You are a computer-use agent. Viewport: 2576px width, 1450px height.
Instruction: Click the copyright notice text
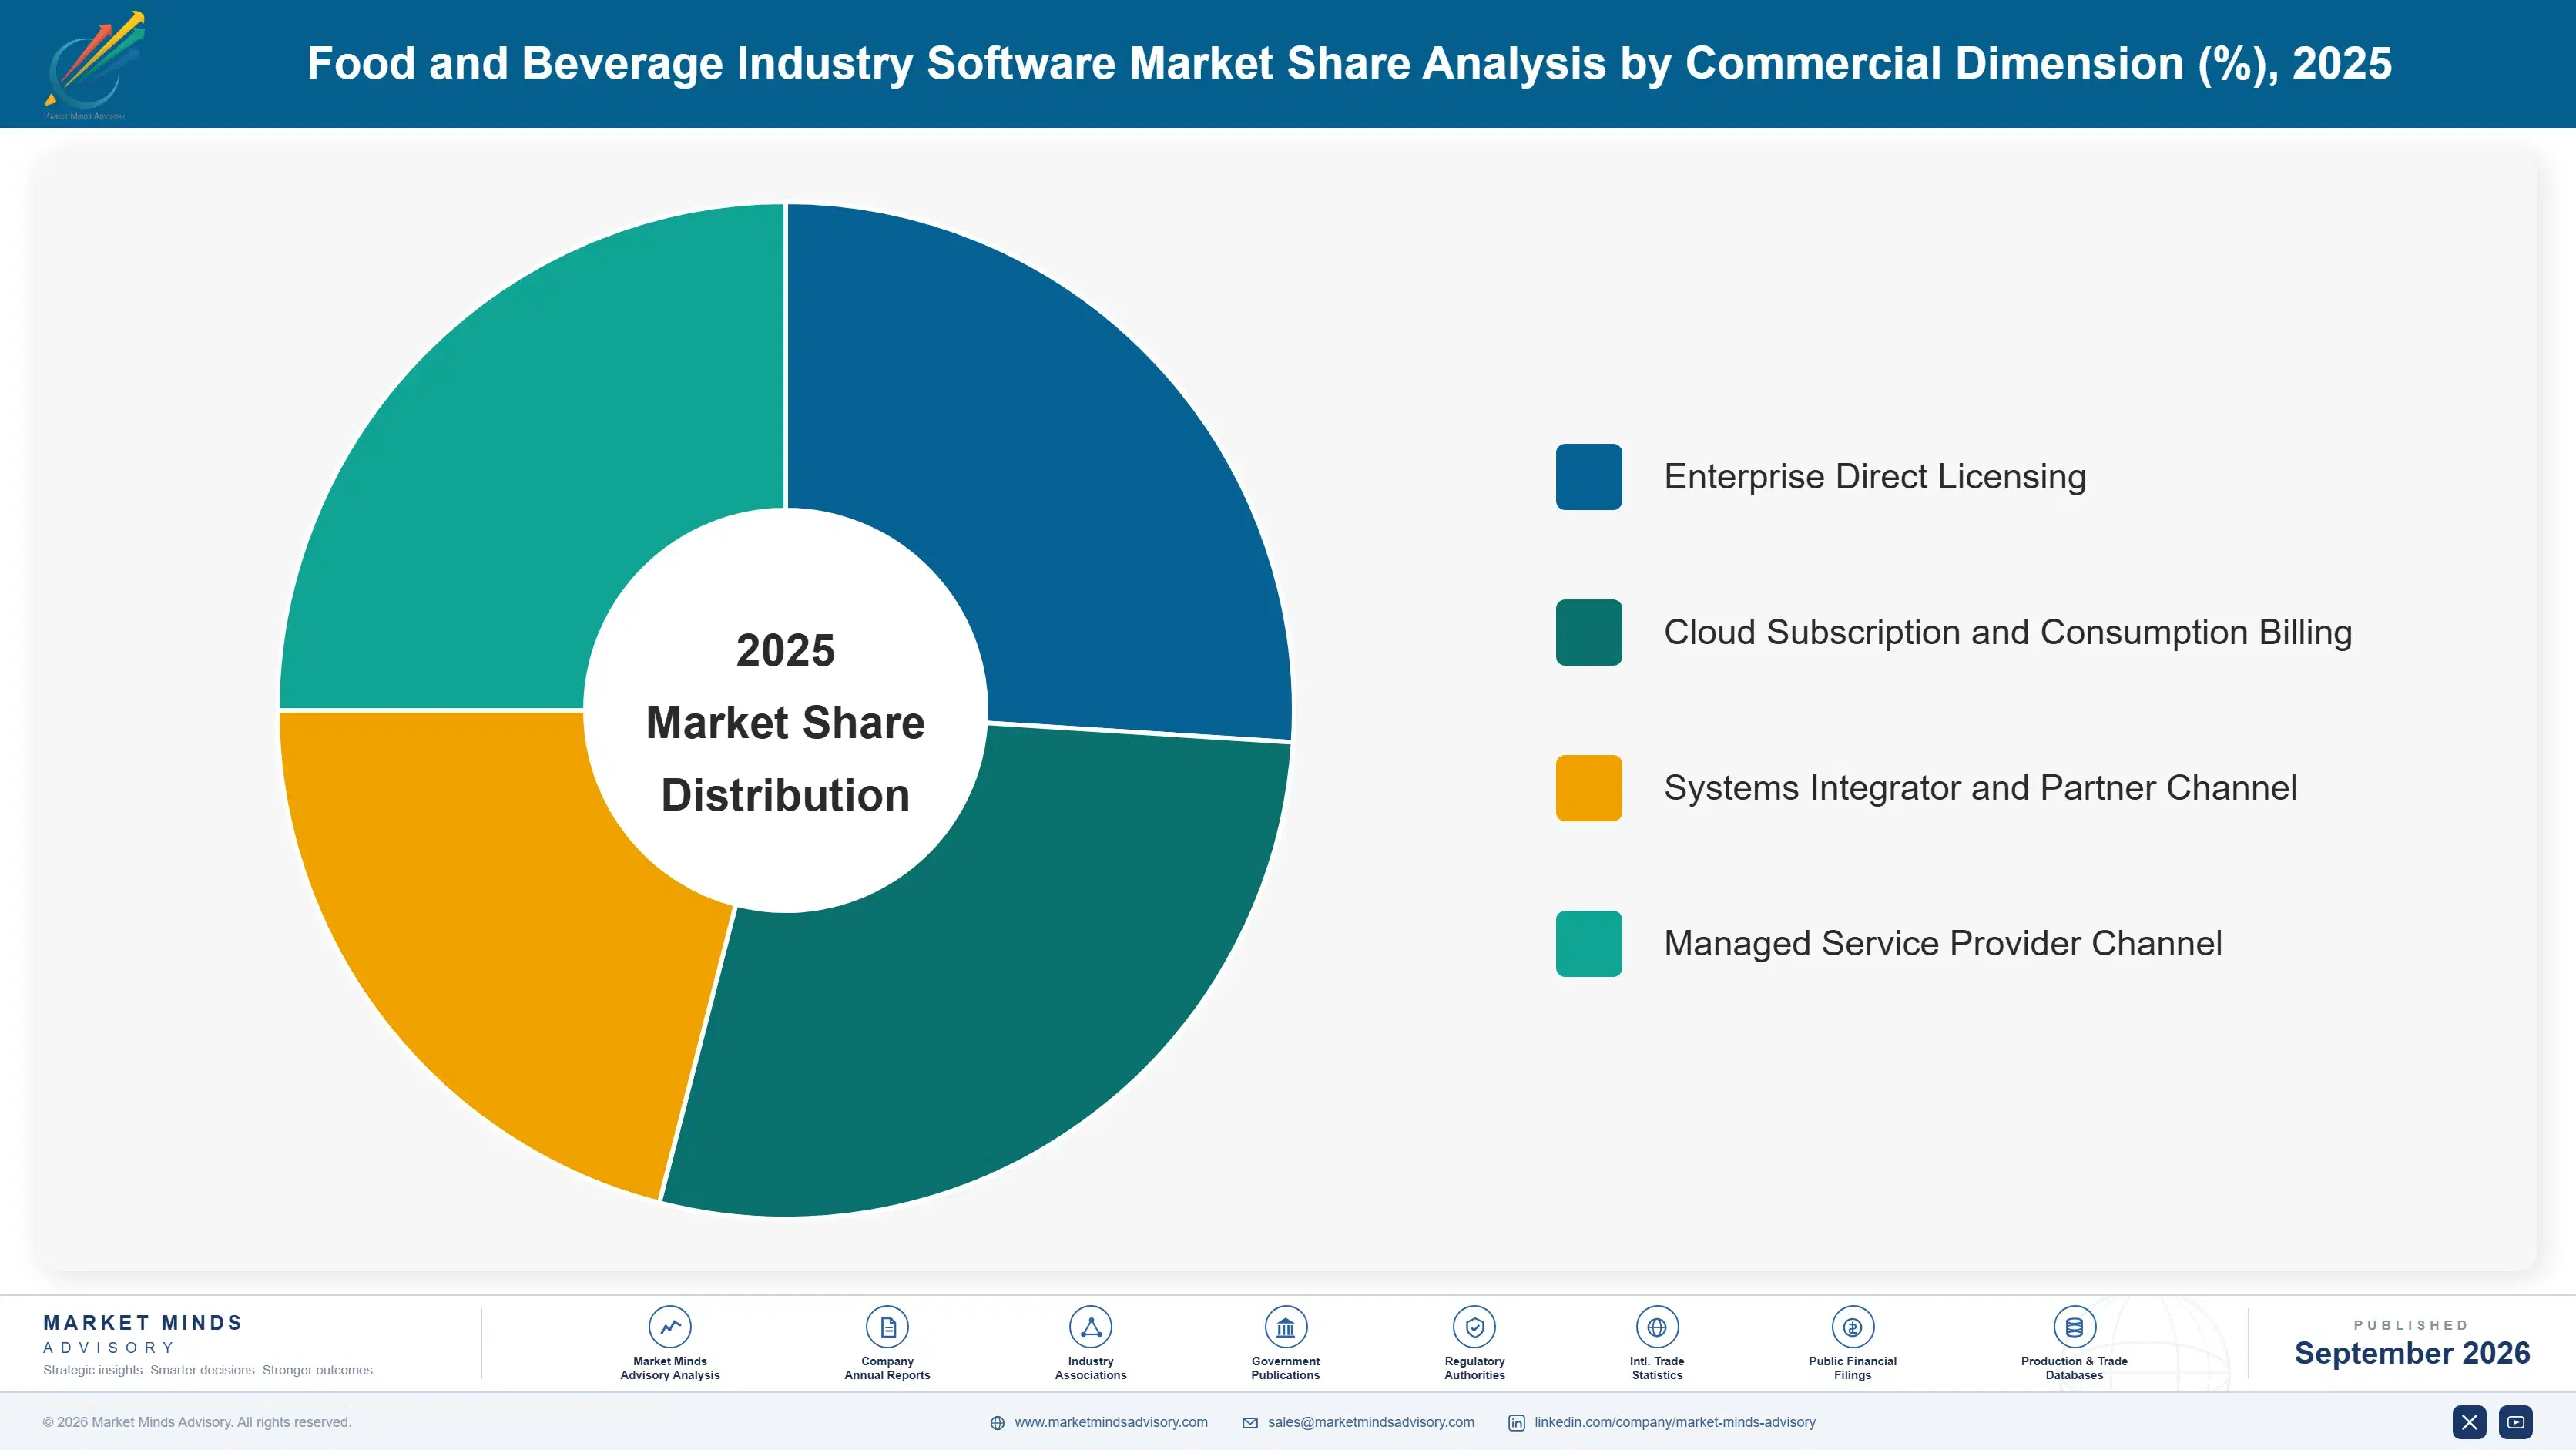(197, 1422)
